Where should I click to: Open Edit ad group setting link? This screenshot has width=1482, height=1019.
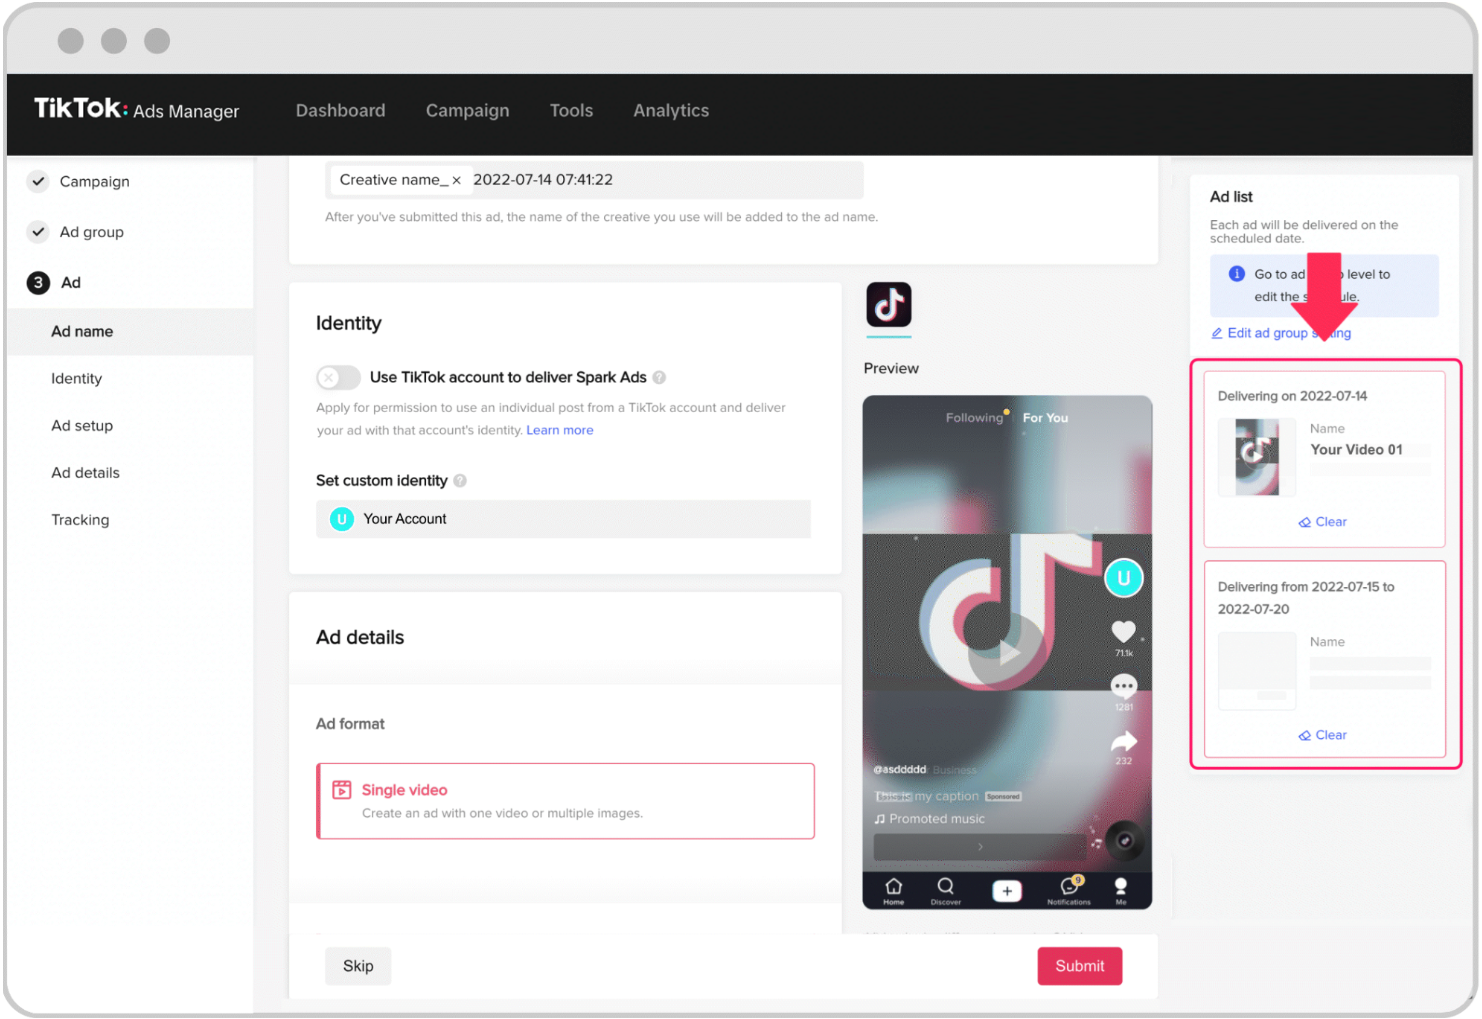point(1281,333)
